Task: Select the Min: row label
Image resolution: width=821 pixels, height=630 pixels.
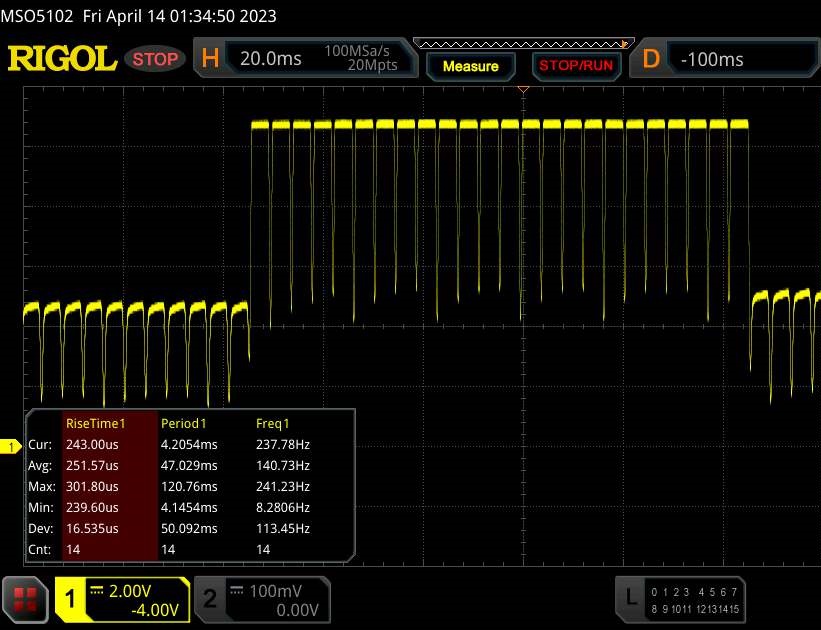Action: (x=41, y=507)
